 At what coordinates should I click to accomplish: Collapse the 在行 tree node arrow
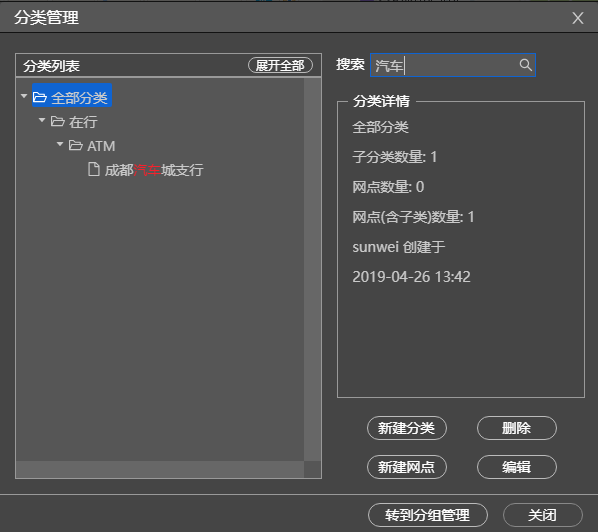(x=42, y=120)
